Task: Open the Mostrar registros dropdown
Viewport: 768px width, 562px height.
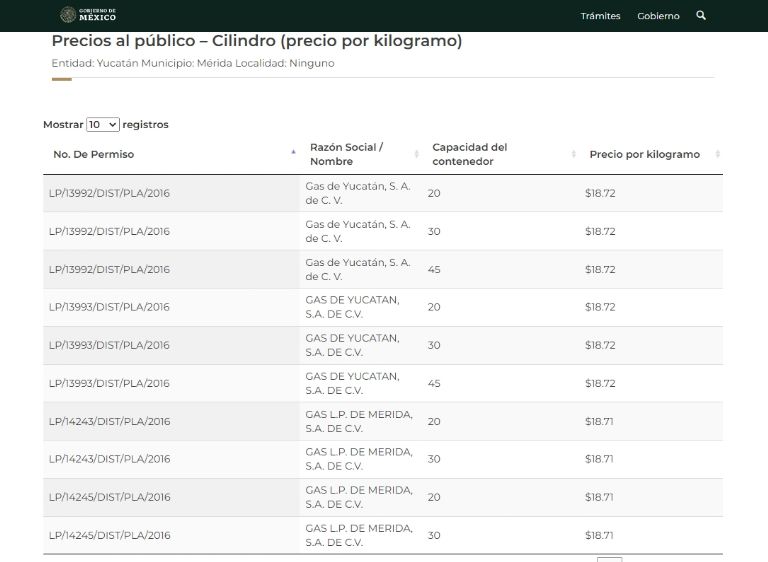Action: click(103, 124)
